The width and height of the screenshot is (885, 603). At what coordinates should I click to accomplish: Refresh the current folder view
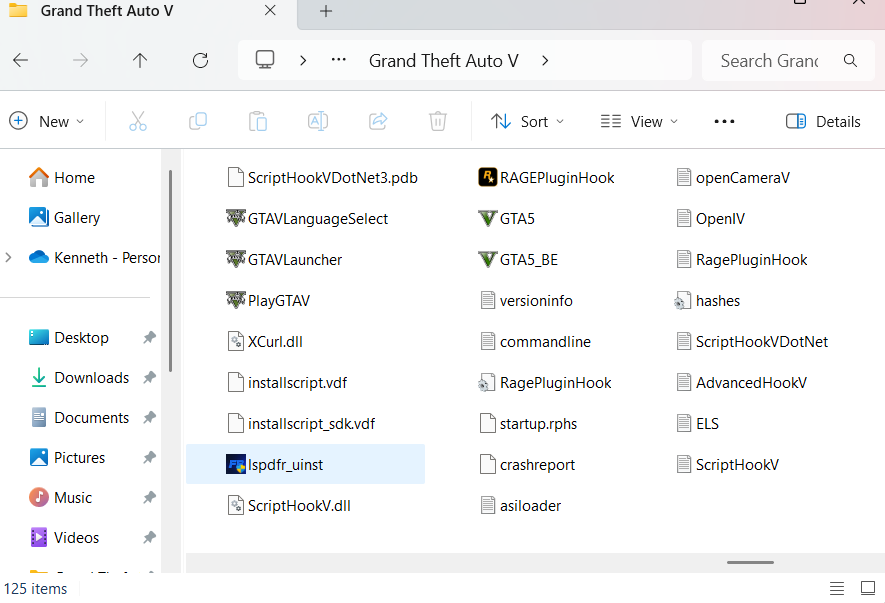point(200,60)
